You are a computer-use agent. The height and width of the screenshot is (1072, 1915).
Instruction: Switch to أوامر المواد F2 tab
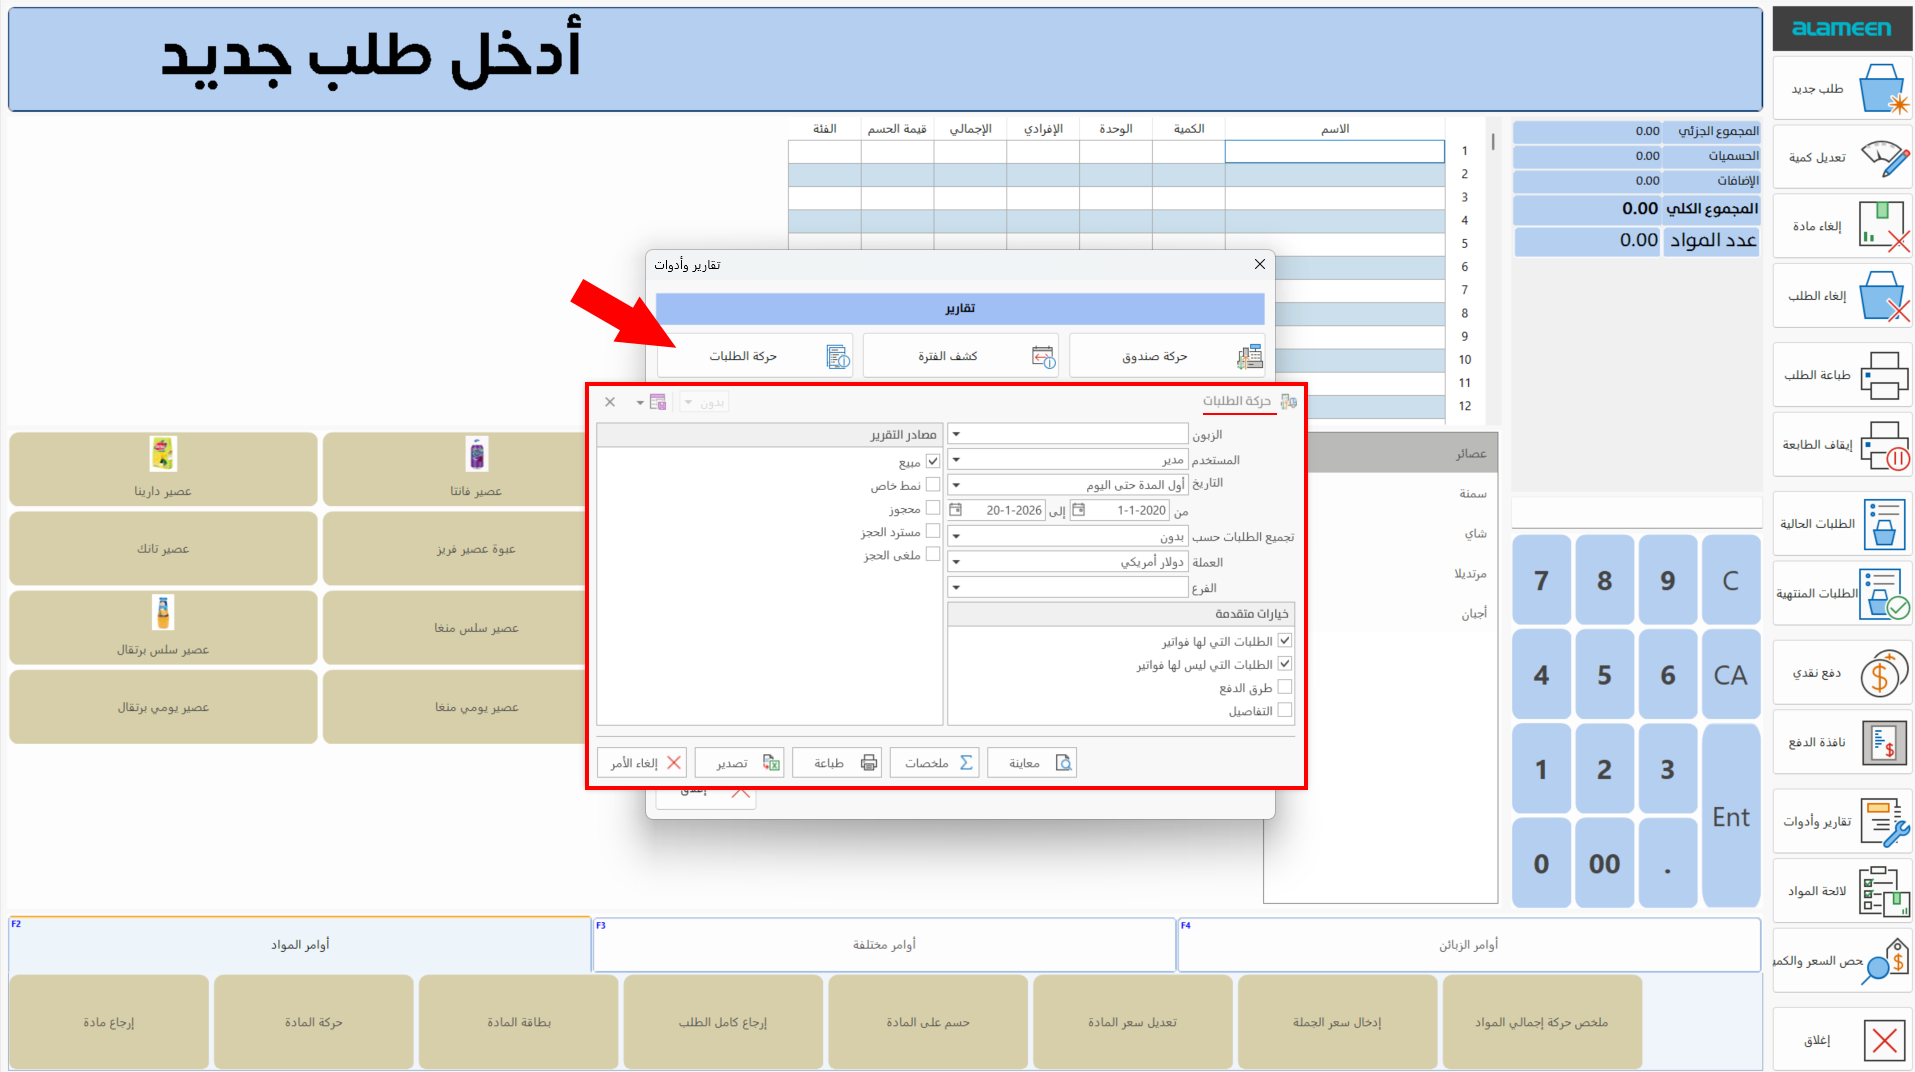coord(300,944)
